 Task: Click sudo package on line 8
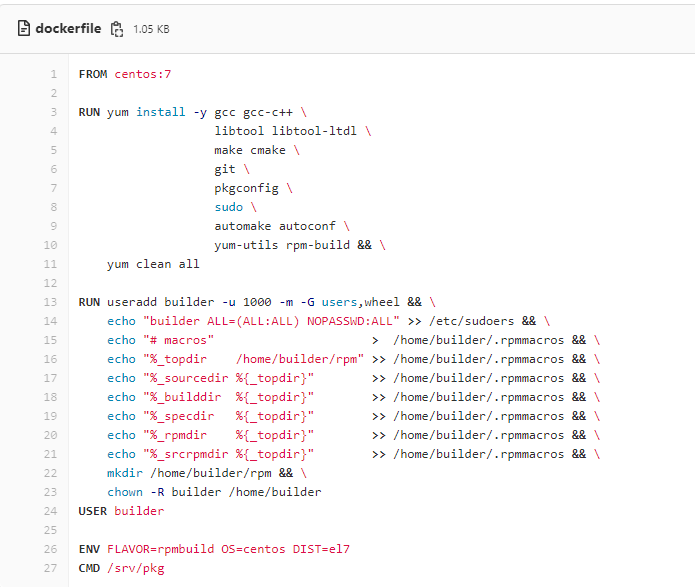(x=229, y=207)
